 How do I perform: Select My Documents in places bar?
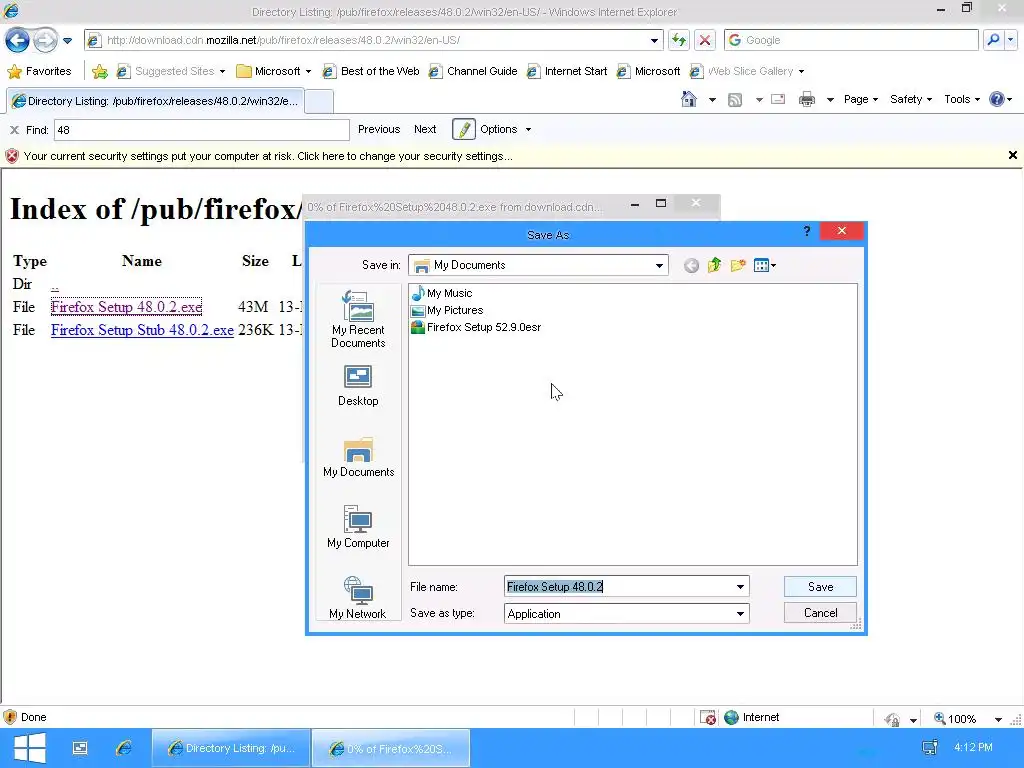[x=359, y=458]
